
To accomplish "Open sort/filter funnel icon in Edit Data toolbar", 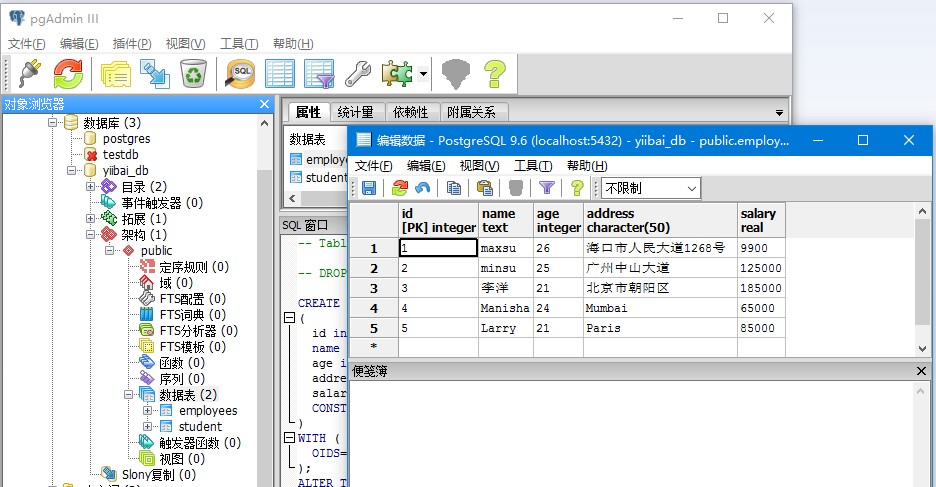I will [547, 189].
